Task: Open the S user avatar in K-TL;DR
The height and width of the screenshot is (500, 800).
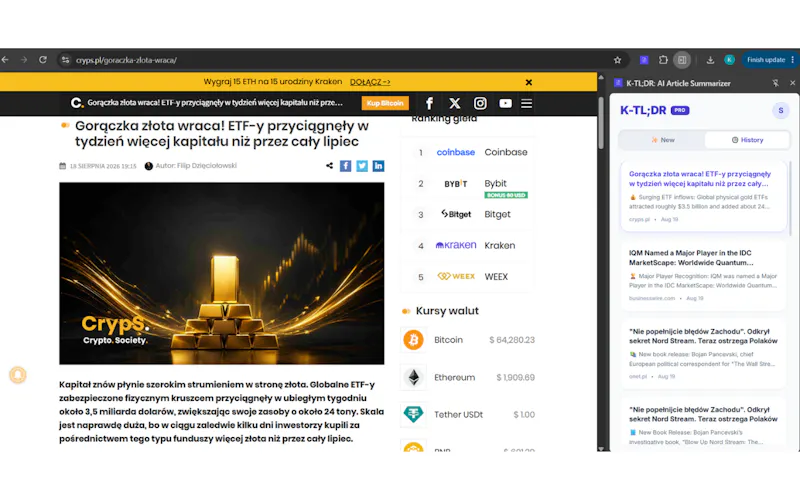Action: tap(781, 110)
